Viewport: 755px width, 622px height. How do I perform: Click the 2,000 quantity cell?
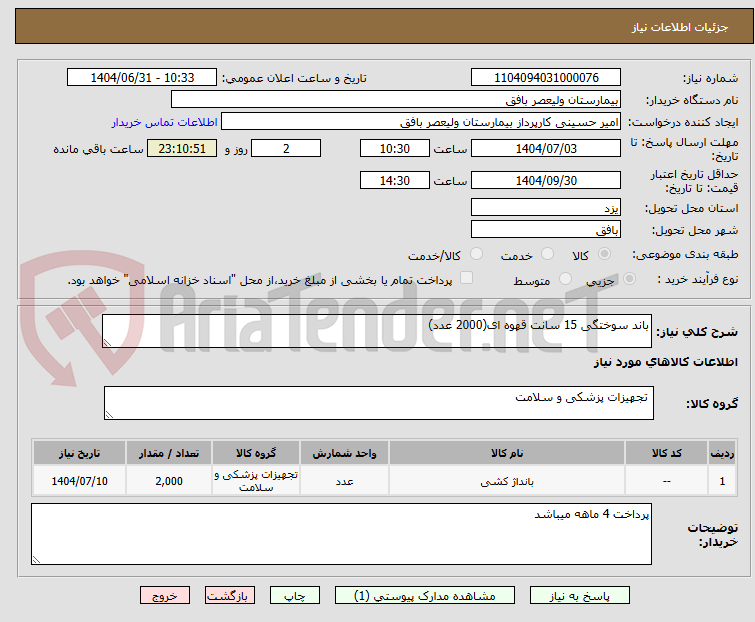pyautogui.click(x=169, y=481)
